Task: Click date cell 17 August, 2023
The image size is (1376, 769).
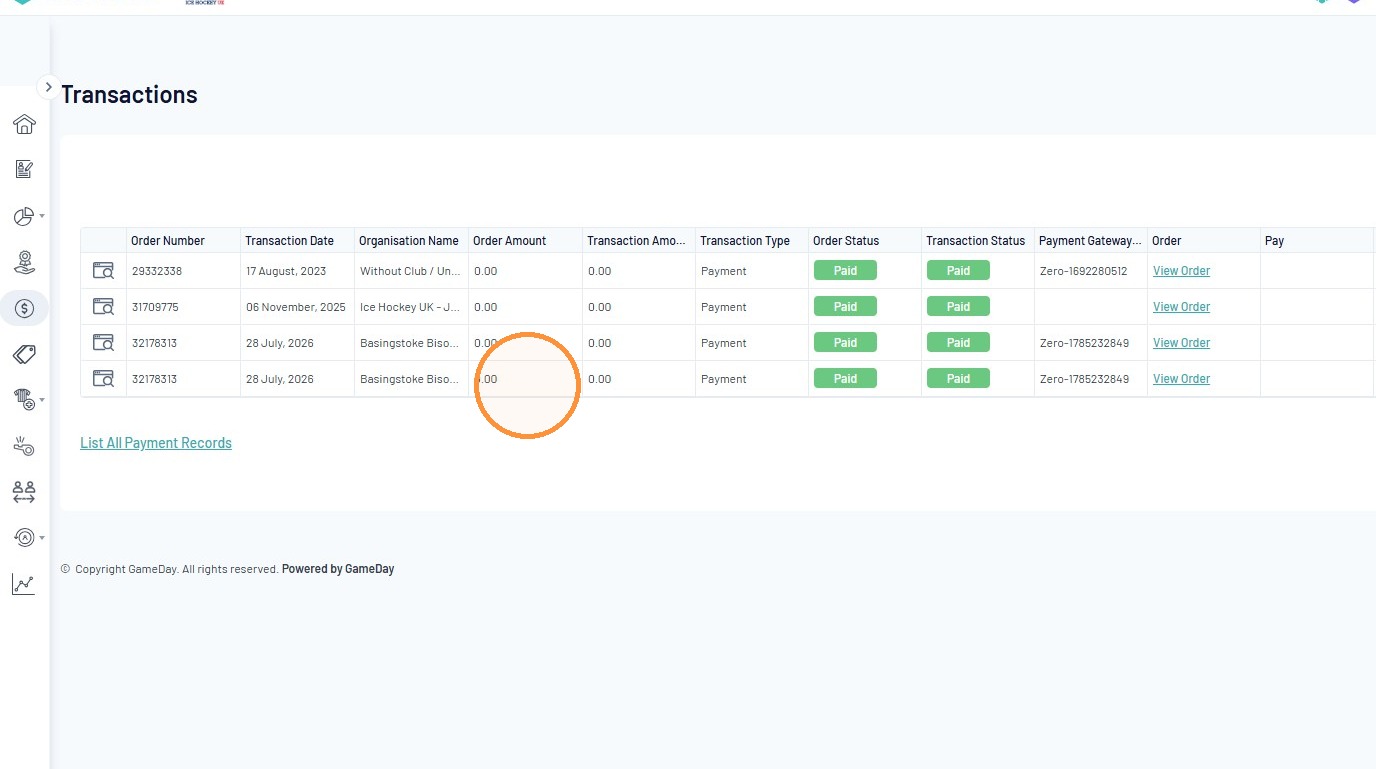Action: [297, 271]
